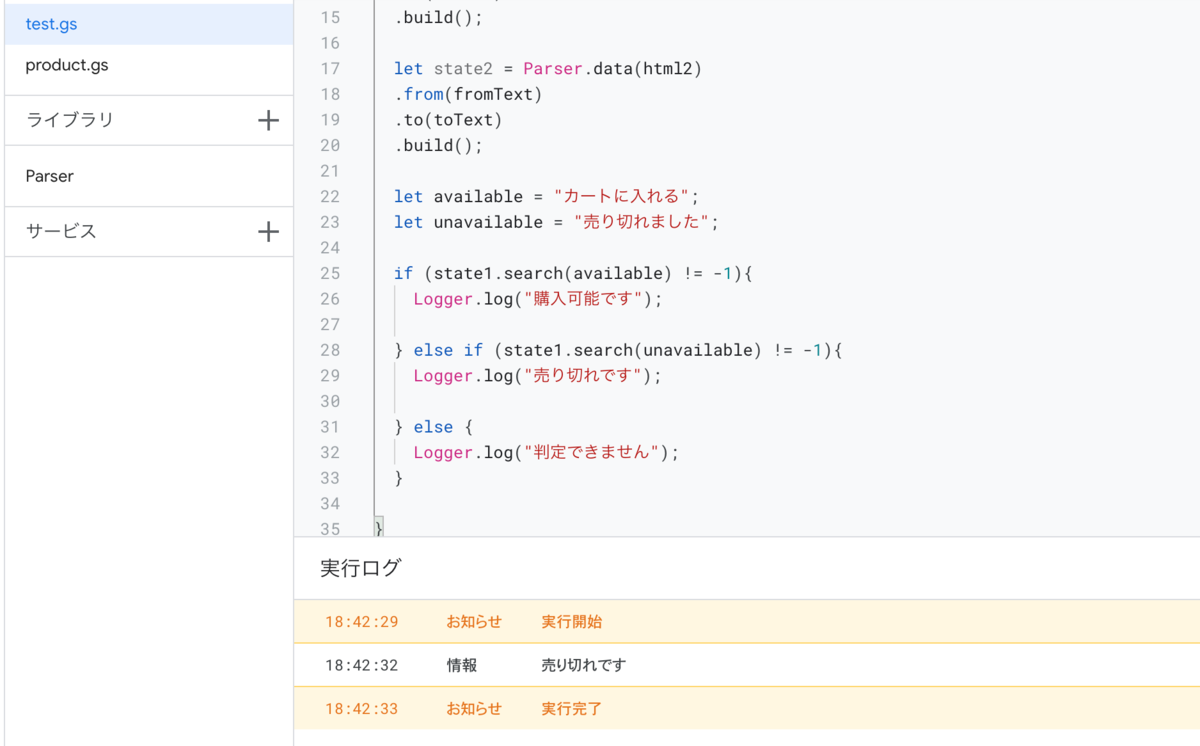Click the ライブラリ section label
This screenshot has height=746, width=1200.
70,121
